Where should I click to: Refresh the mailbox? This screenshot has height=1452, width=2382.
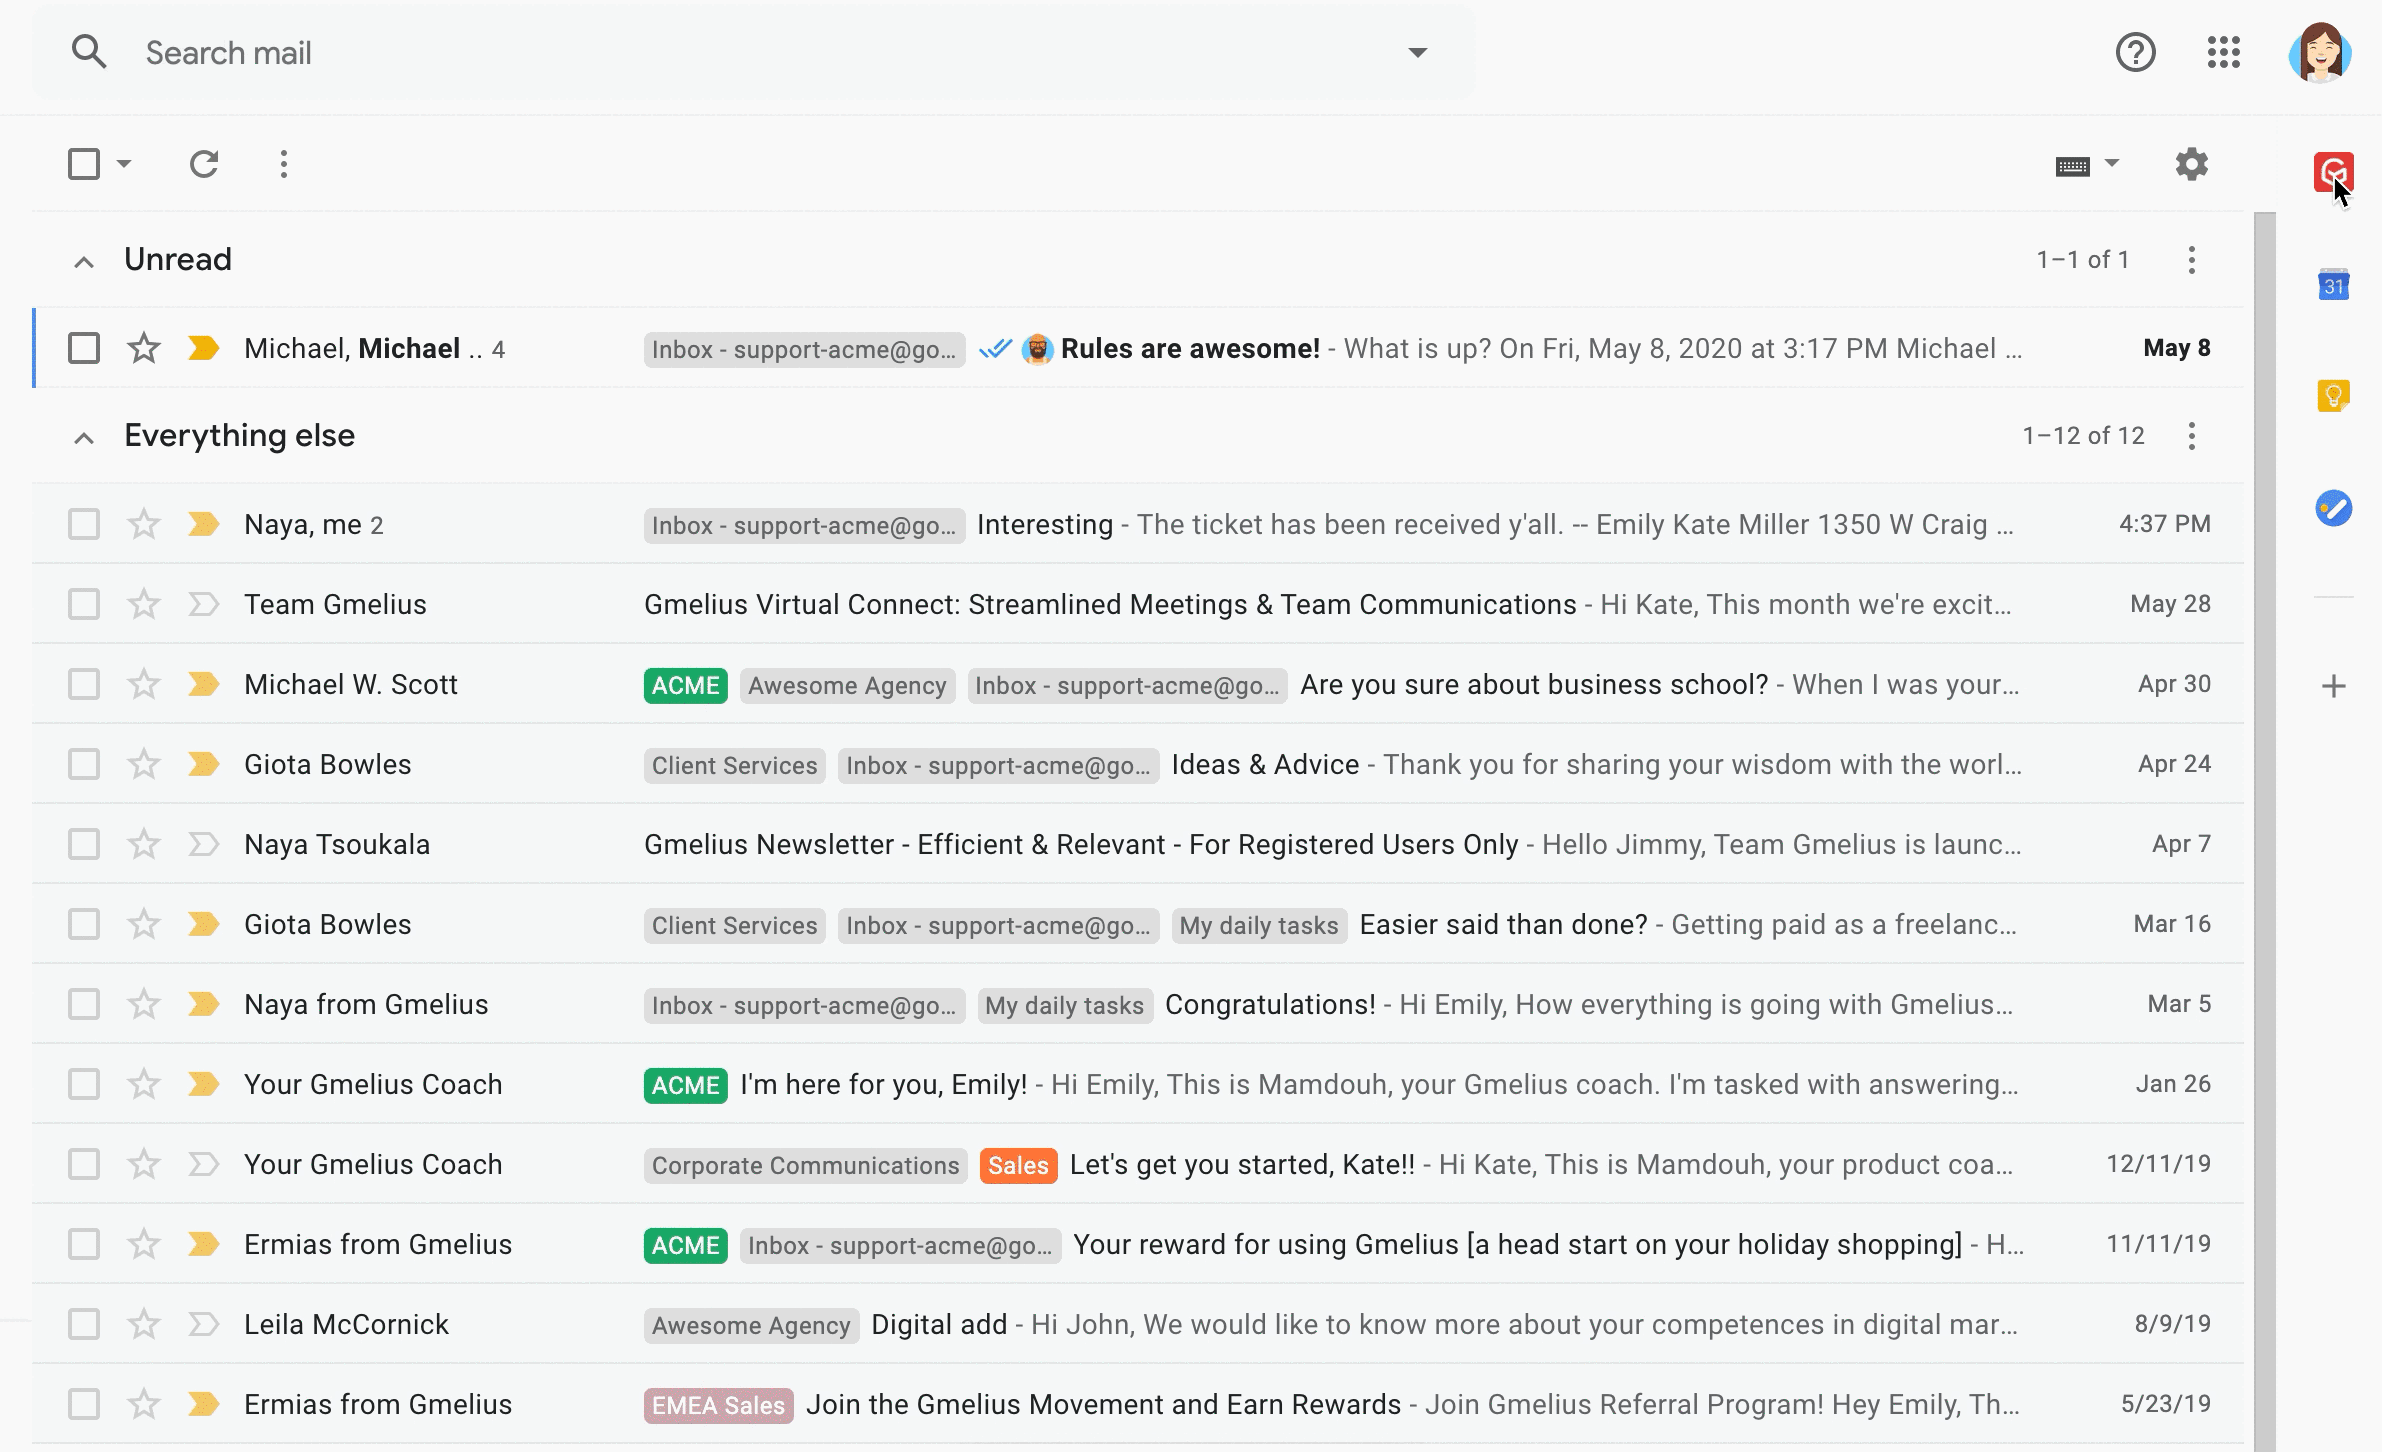204,164
